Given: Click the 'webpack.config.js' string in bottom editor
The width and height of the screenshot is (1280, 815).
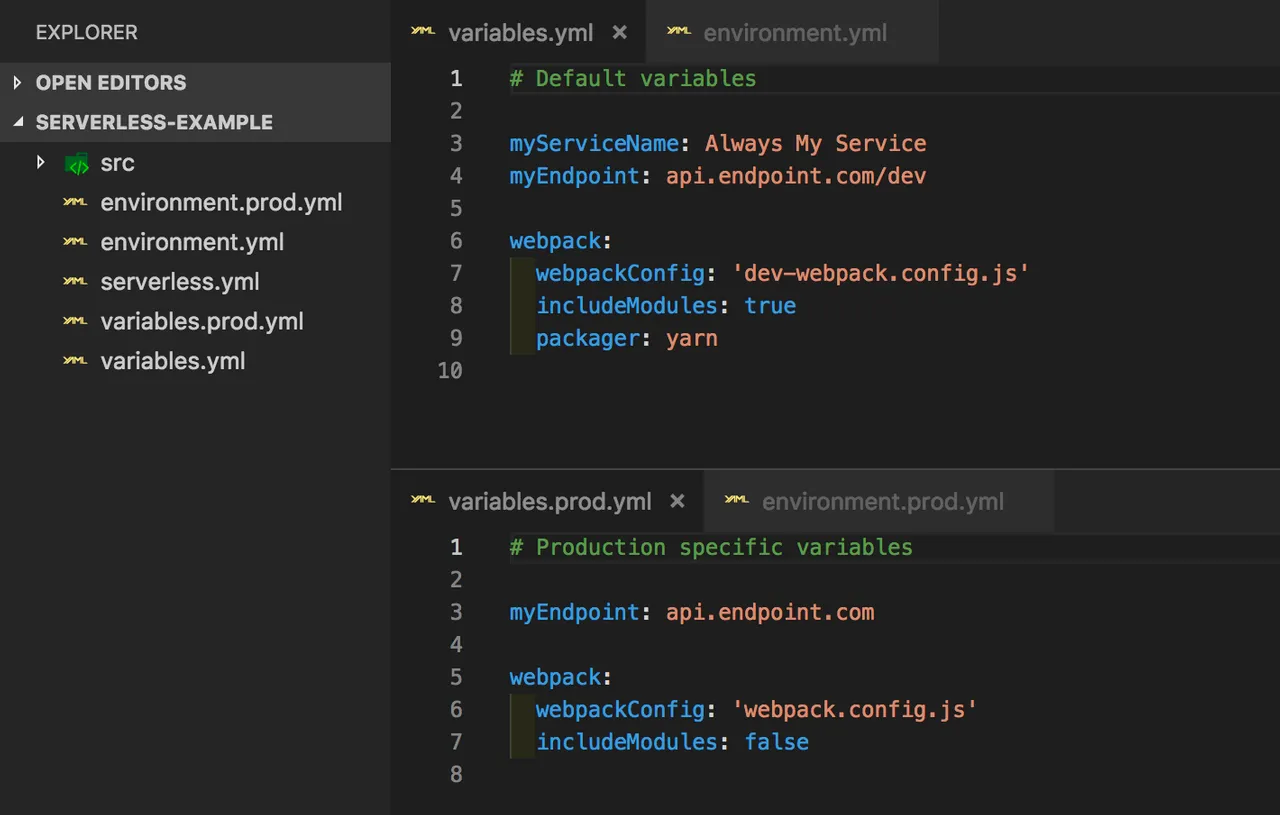Looking at the screenshot, I should pos(855,710).
